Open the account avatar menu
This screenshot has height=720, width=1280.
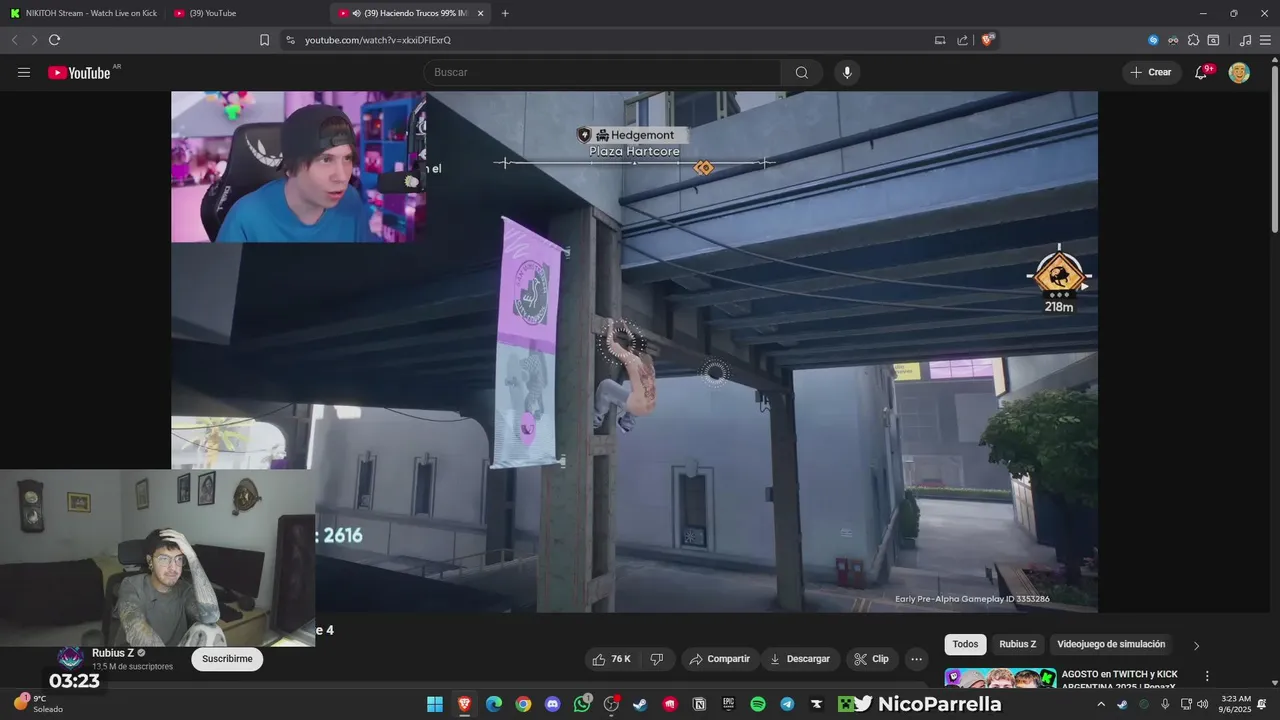pos(1239,72)
